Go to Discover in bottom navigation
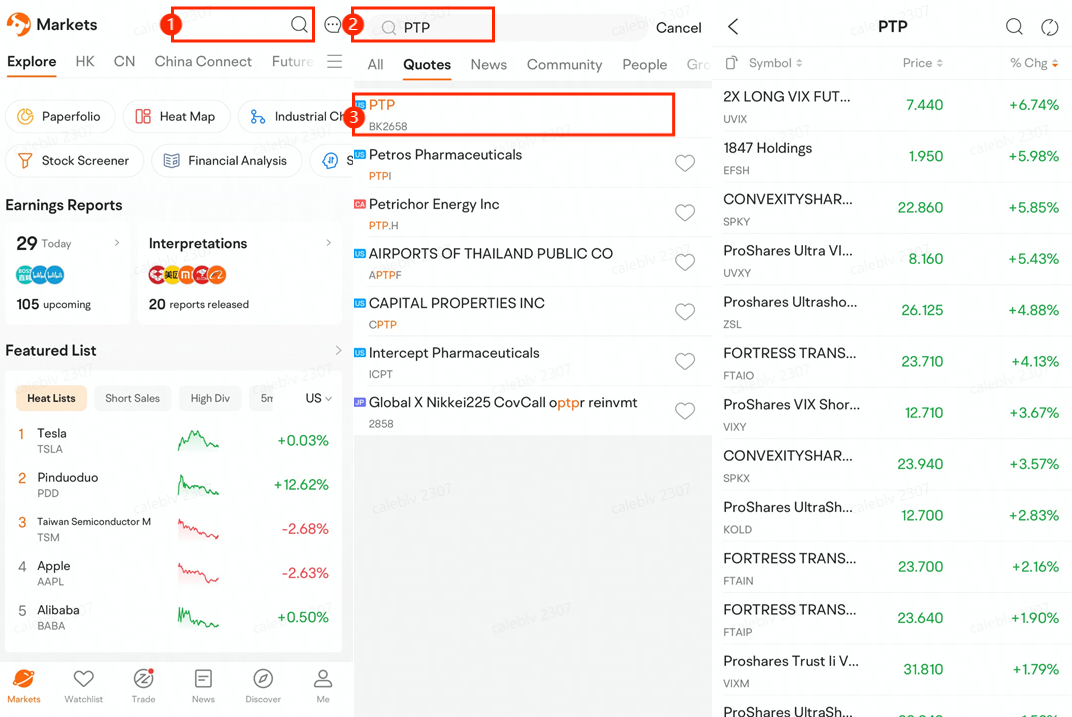The image size is (1072, 717). 263,686
